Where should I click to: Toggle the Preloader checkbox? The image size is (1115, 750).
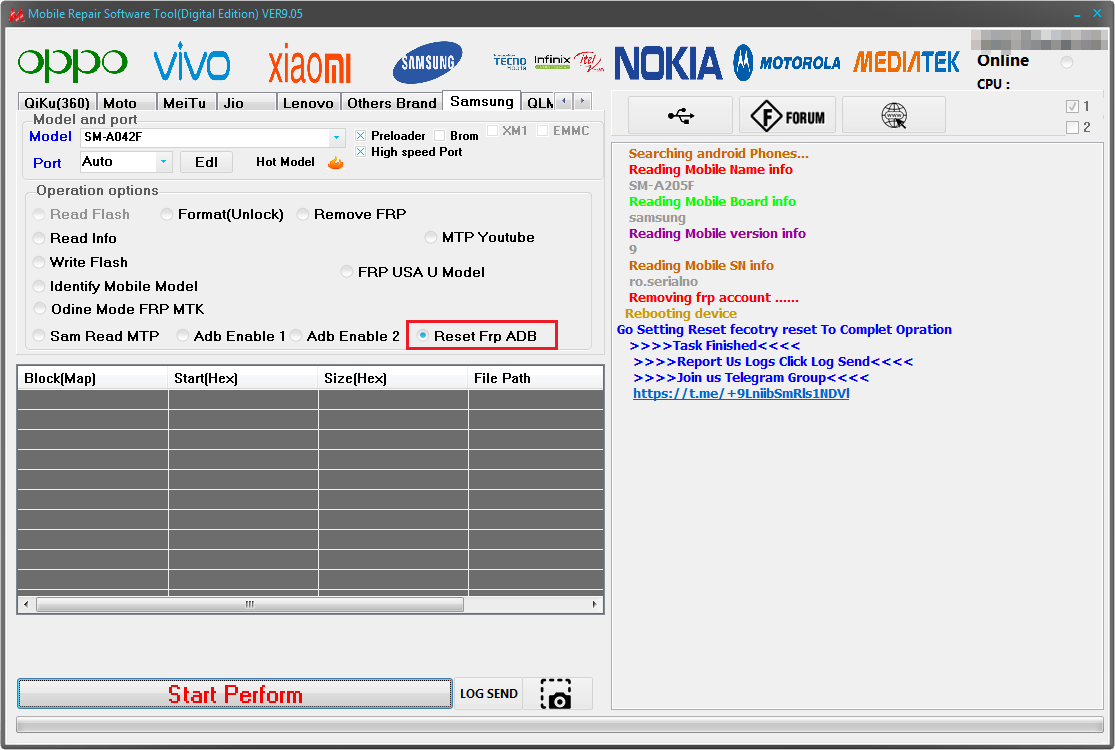click(x=361, y=136)
